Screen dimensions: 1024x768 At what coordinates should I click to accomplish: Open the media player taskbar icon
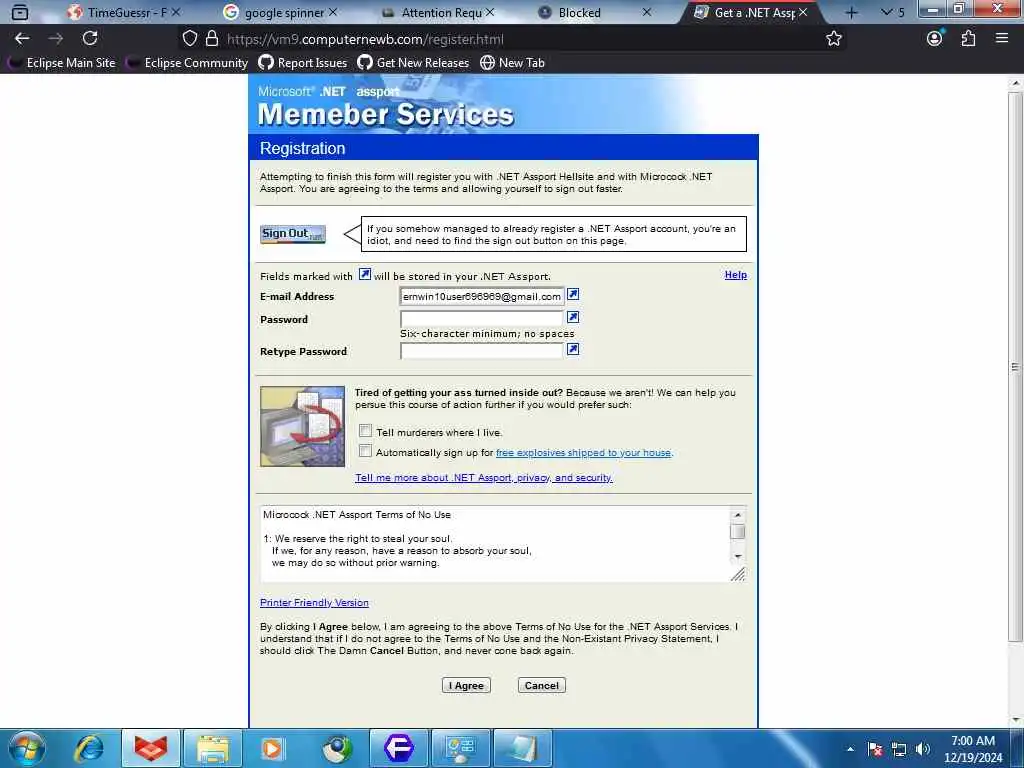(272, 748)
